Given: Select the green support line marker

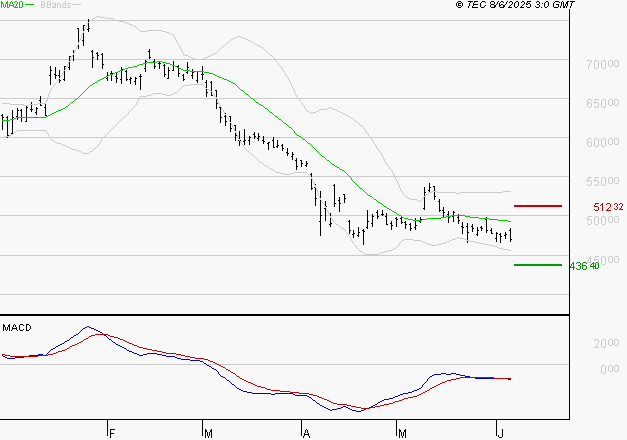Looking at the screenshot, I should [538, 265].
